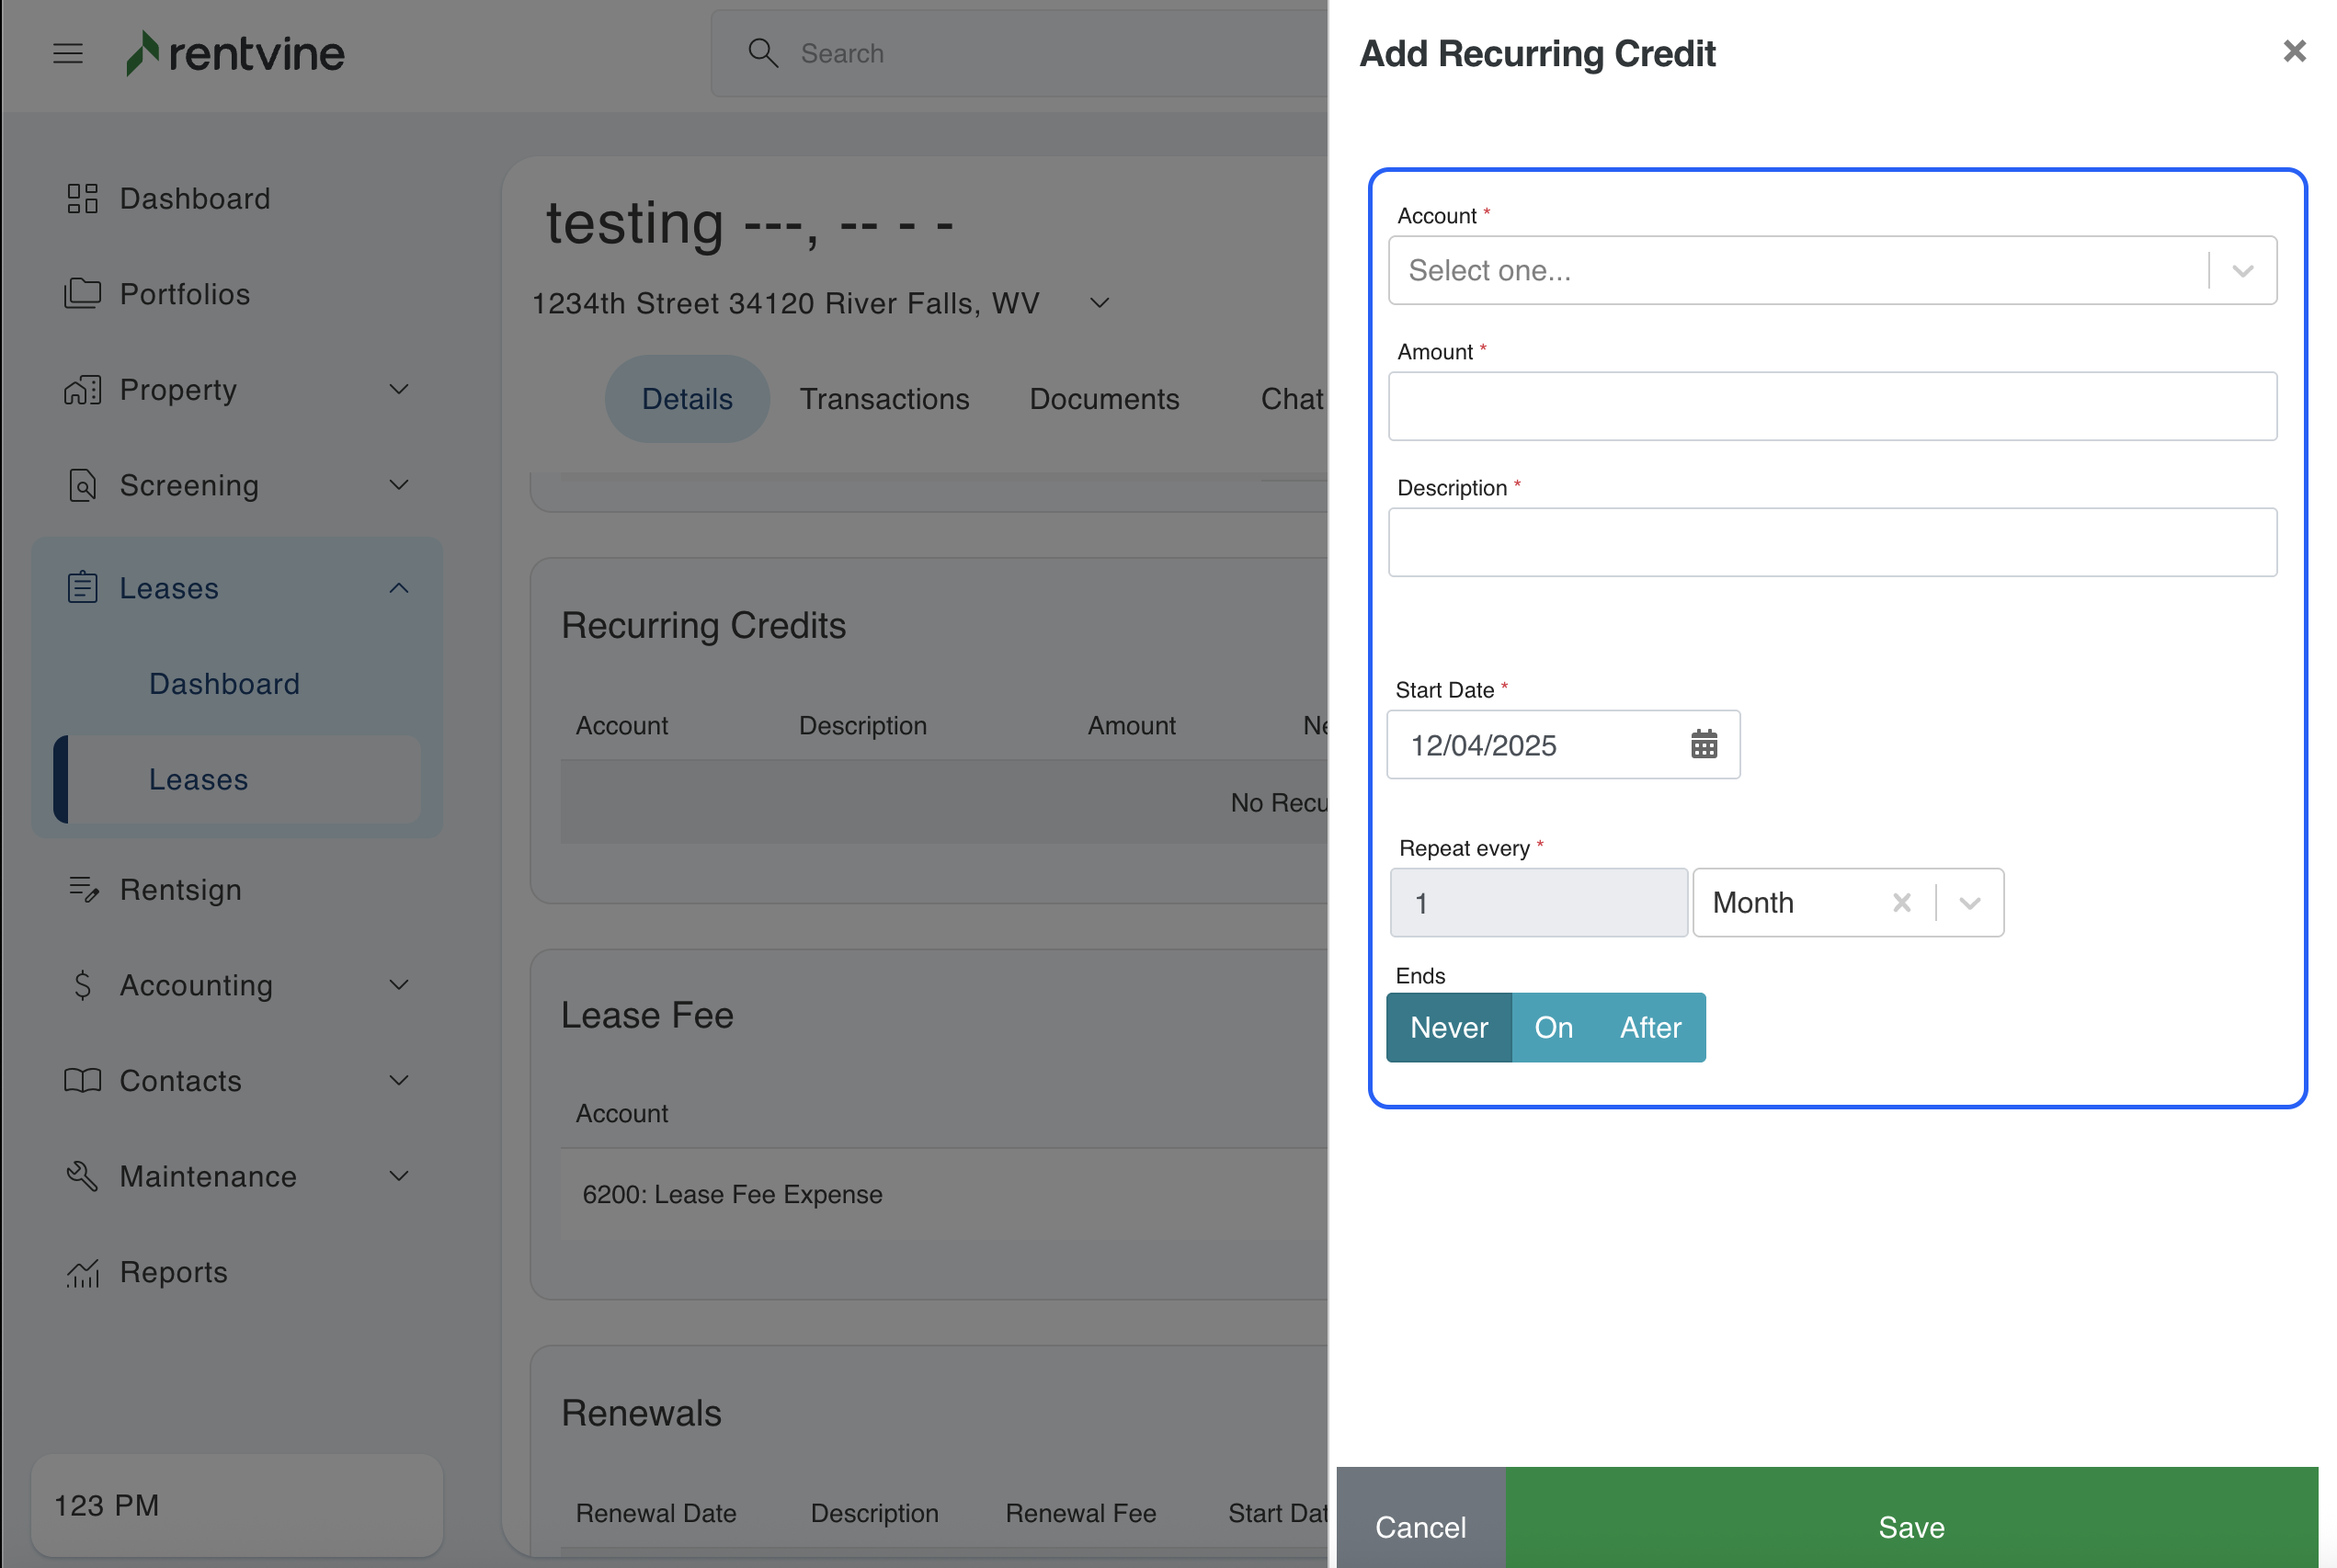The width and height of the screenshot is (2337, 1568).
Task: Set Ends to After
Action: point(1650,1027)
